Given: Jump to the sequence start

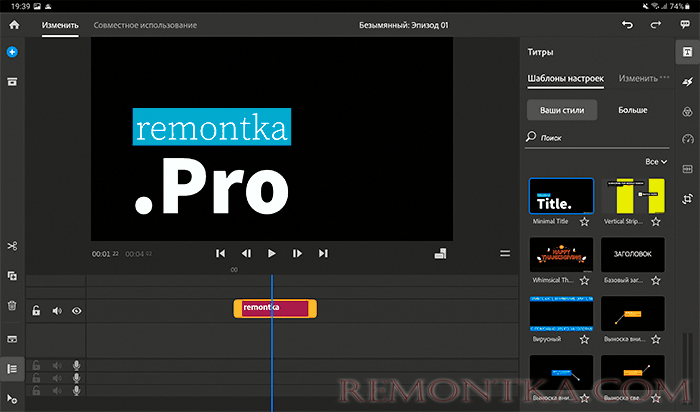Looking at the screenshot, I should (x=221, y=254).
